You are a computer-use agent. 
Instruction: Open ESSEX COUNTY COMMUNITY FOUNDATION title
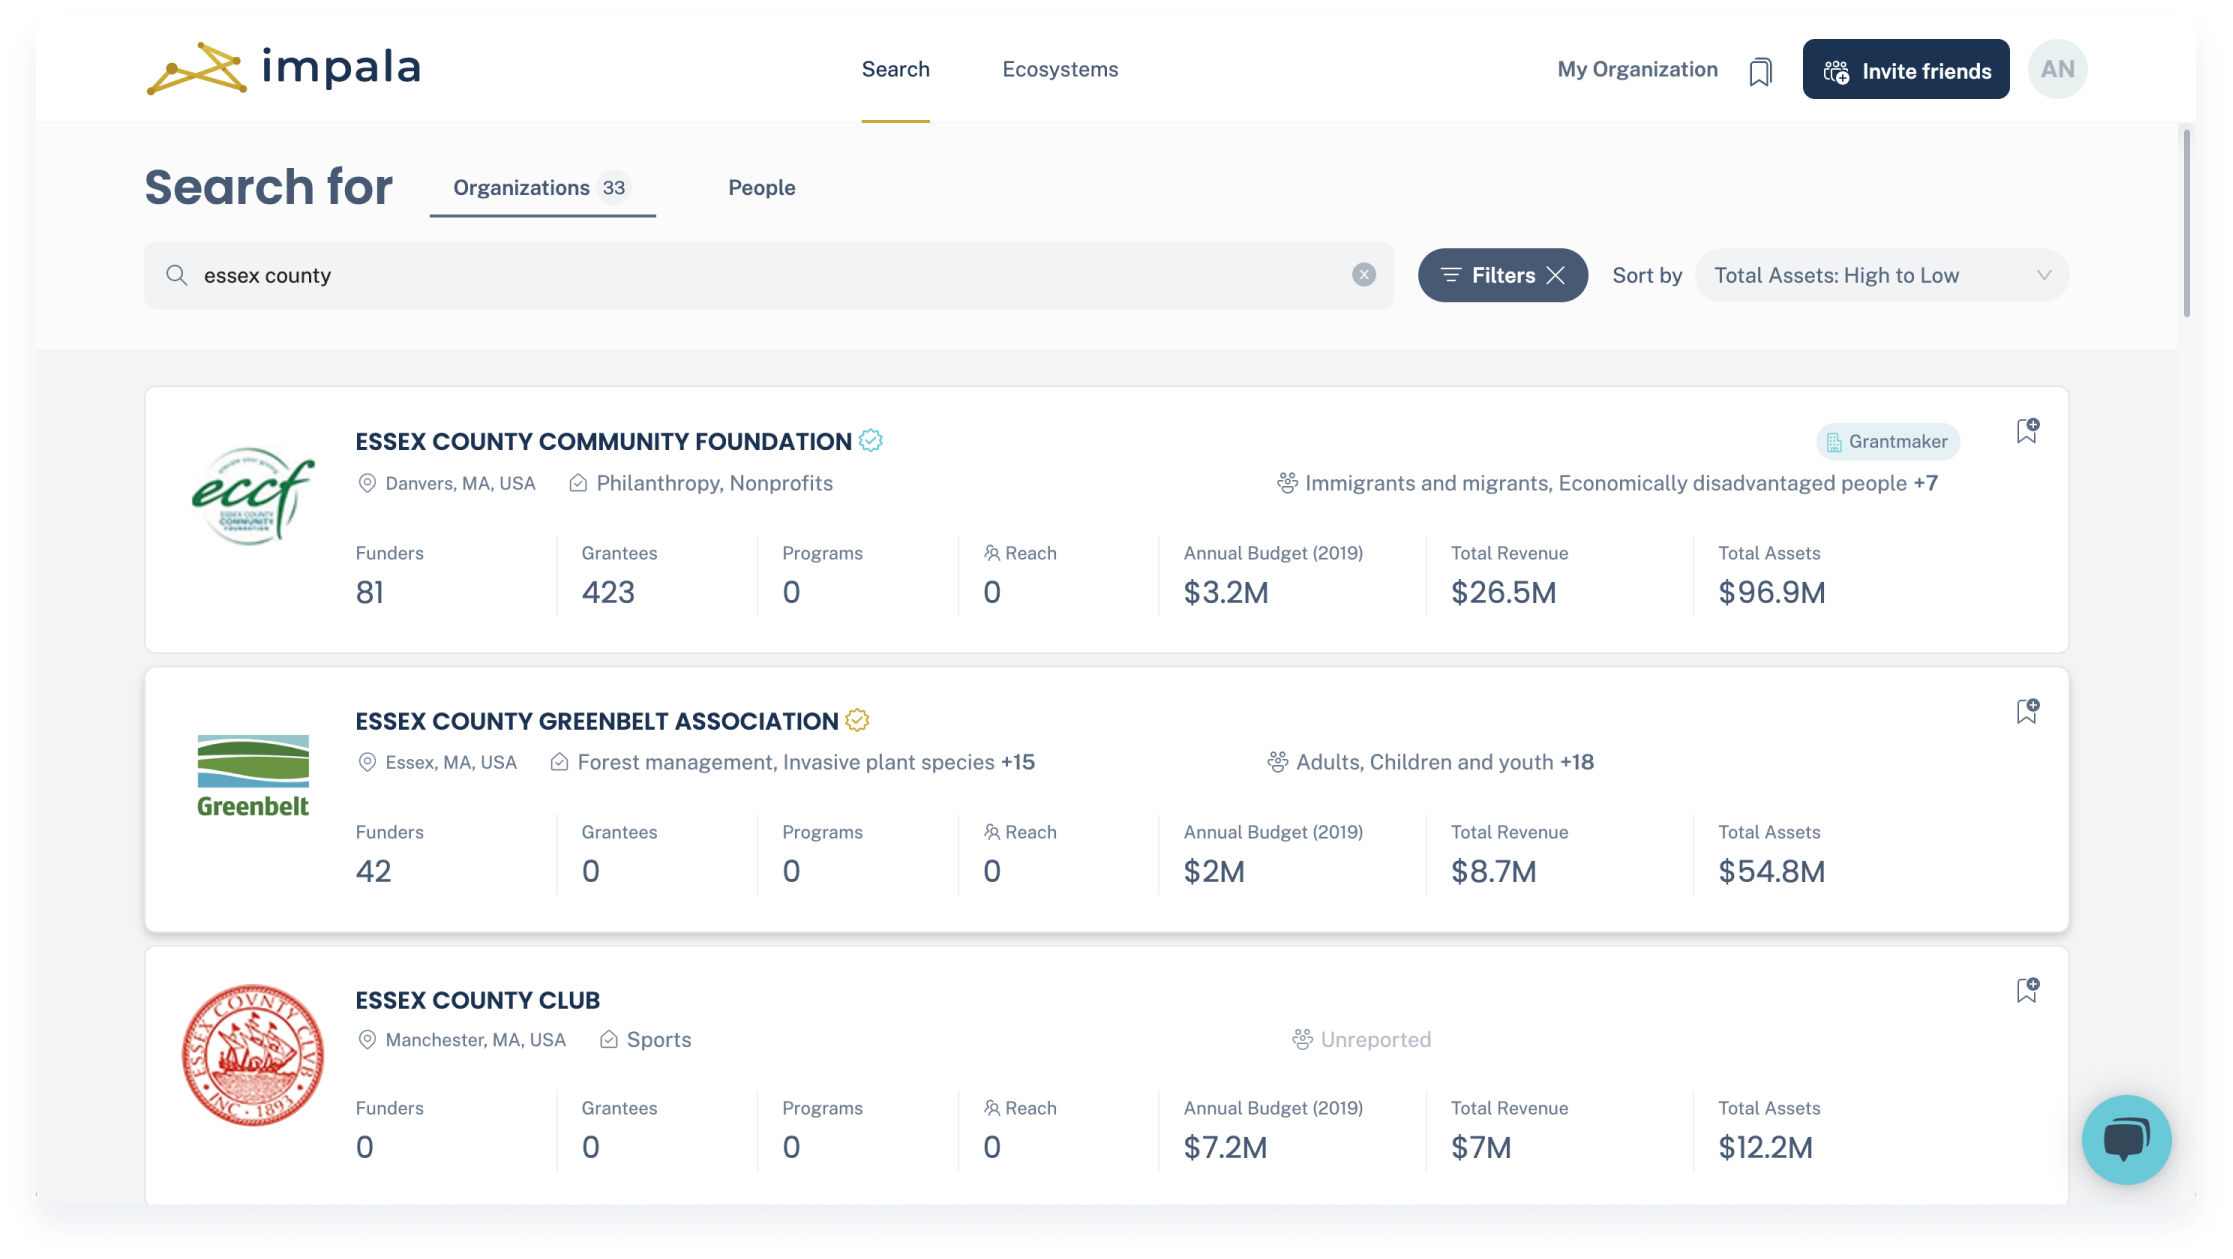pyautogui.click(x=603, y=441)
